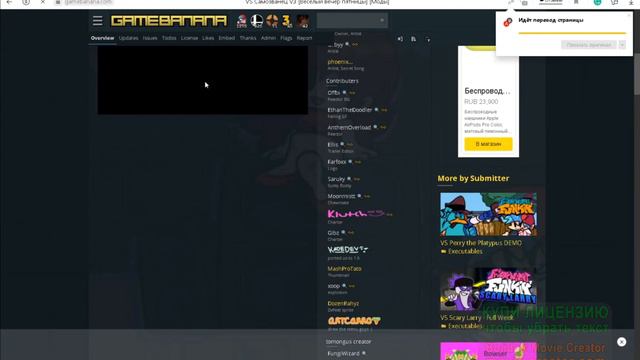Click the page translation popup icon

508,22
